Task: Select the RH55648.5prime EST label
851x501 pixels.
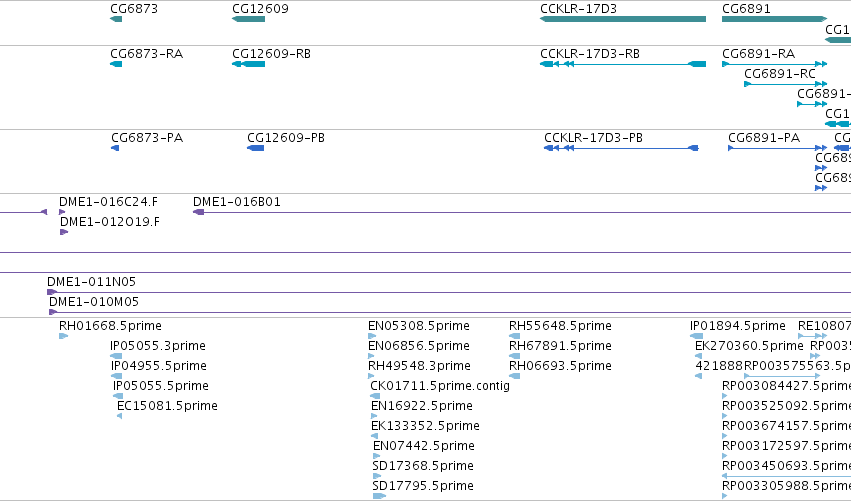Action: coord(560,326)
